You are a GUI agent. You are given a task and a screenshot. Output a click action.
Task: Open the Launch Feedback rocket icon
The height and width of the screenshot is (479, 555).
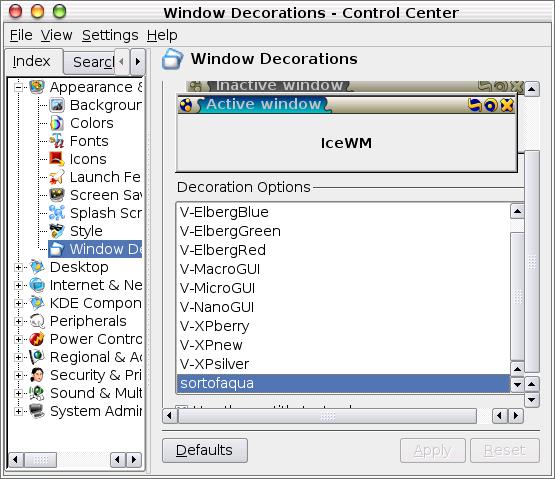pyautogui.click(x=57, y=177)
